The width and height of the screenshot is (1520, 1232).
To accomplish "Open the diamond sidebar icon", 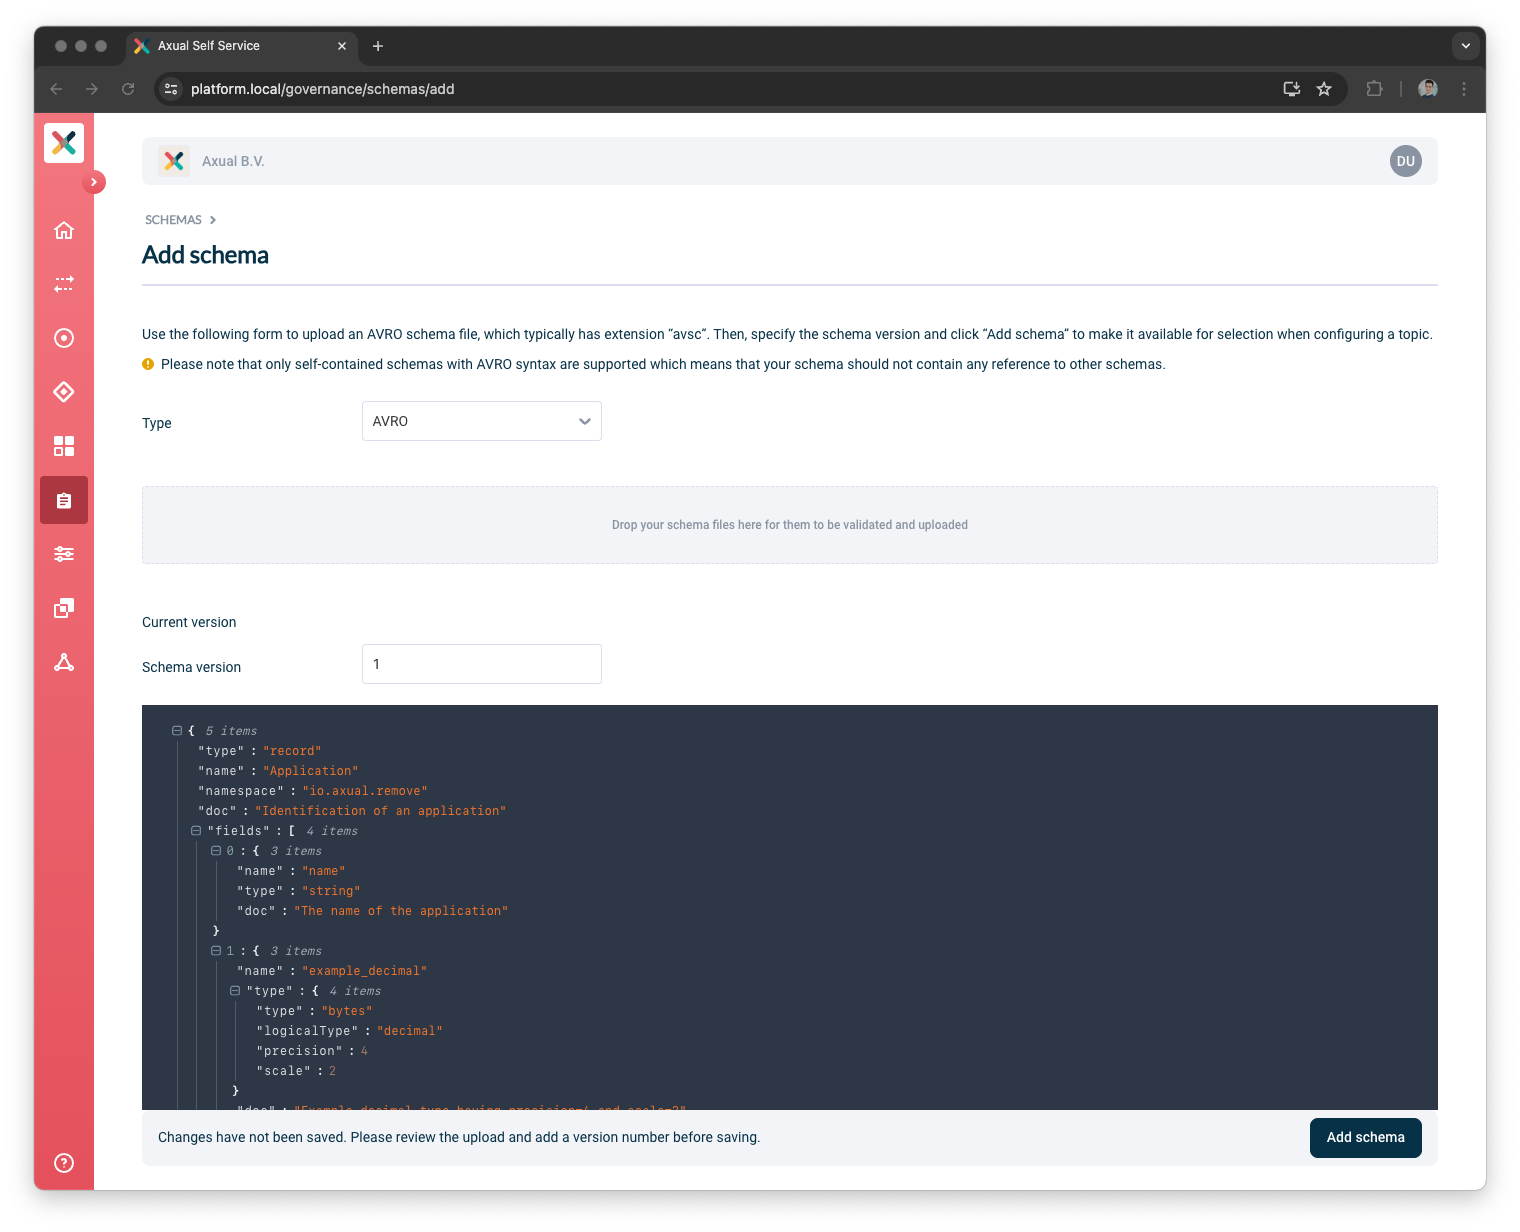I will [64, 392].
